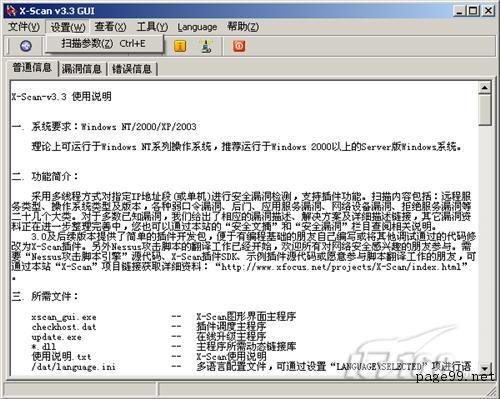This screenshot has height=399, width=500.
Task: Maximize the X-Scan v3.3 GUI window
Action: (x=473, y=11)
